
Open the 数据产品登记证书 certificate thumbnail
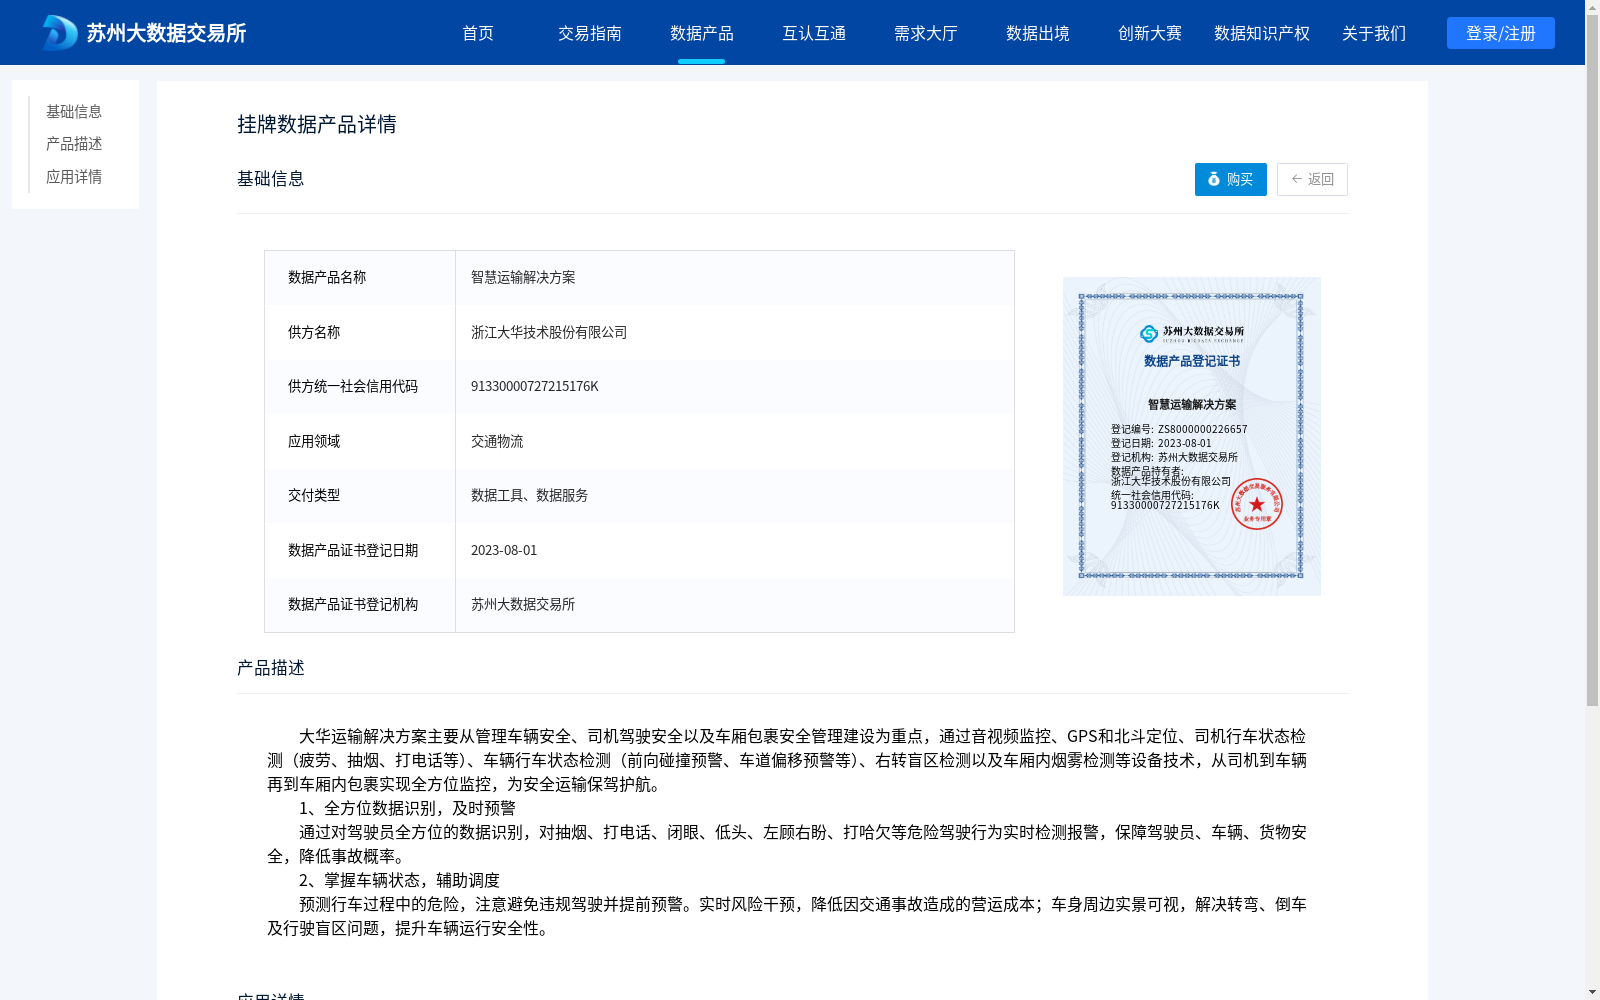tap(1192, 436)
